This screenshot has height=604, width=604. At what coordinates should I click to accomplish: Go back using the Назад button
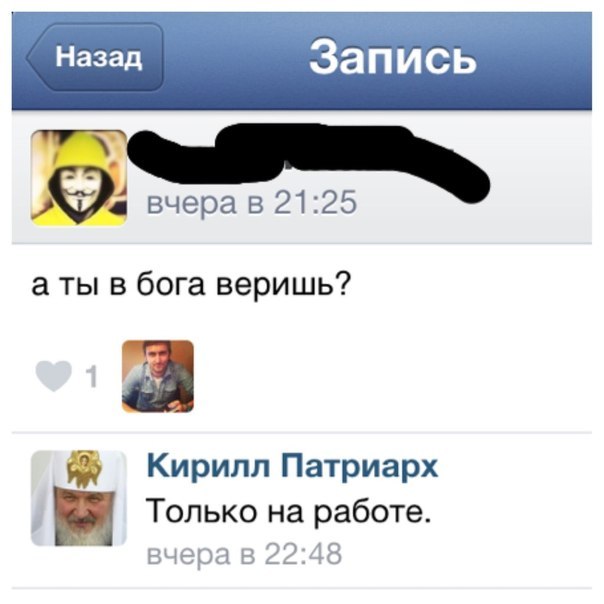pyautogui.click(x=95, y=57)
